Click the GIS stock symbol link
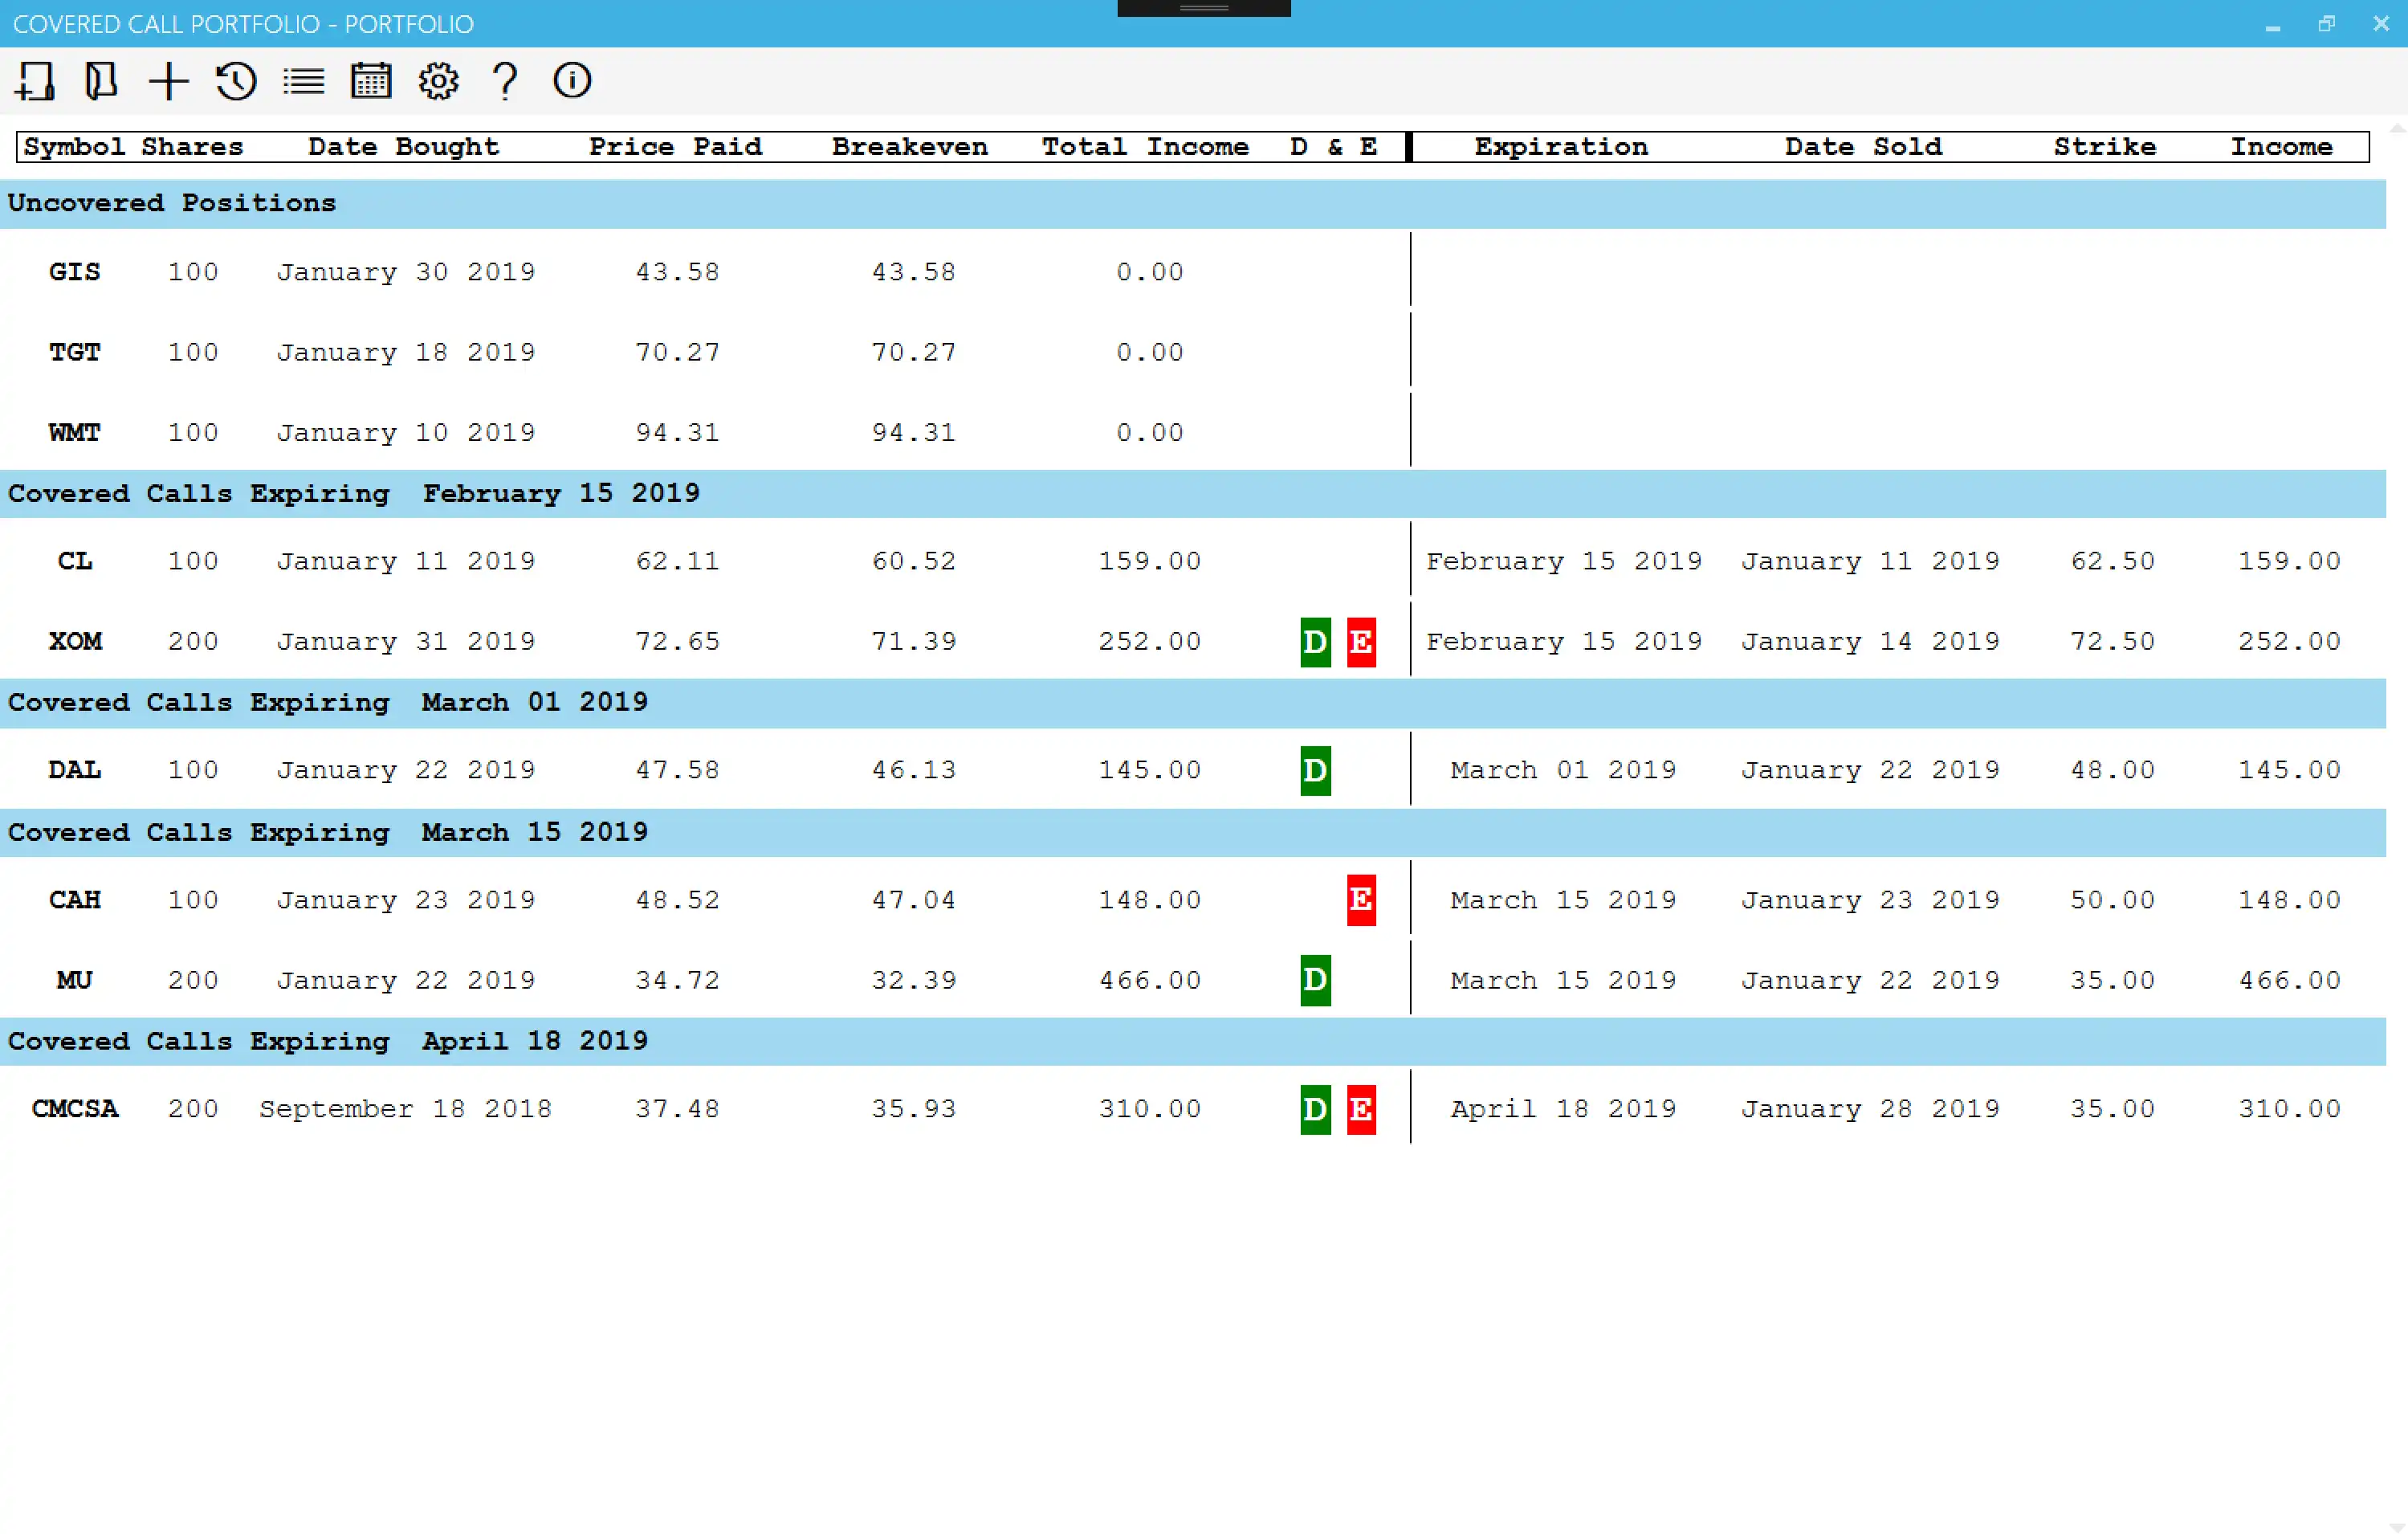 point(72,271)
